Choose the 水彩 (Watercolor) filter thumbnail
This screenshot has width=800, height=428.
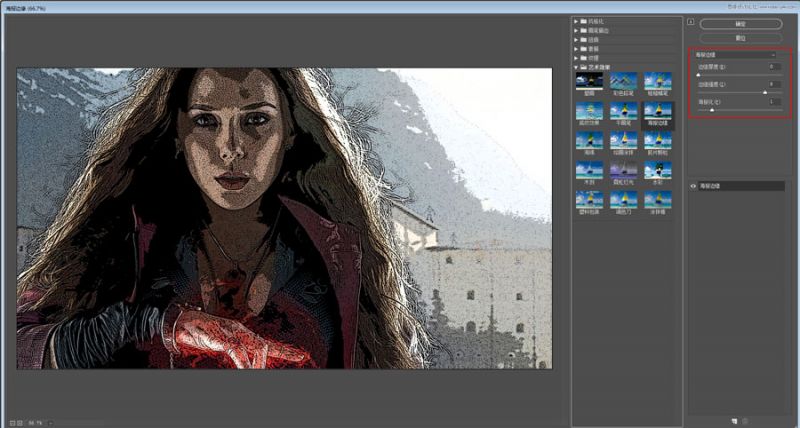coord(657,170)
